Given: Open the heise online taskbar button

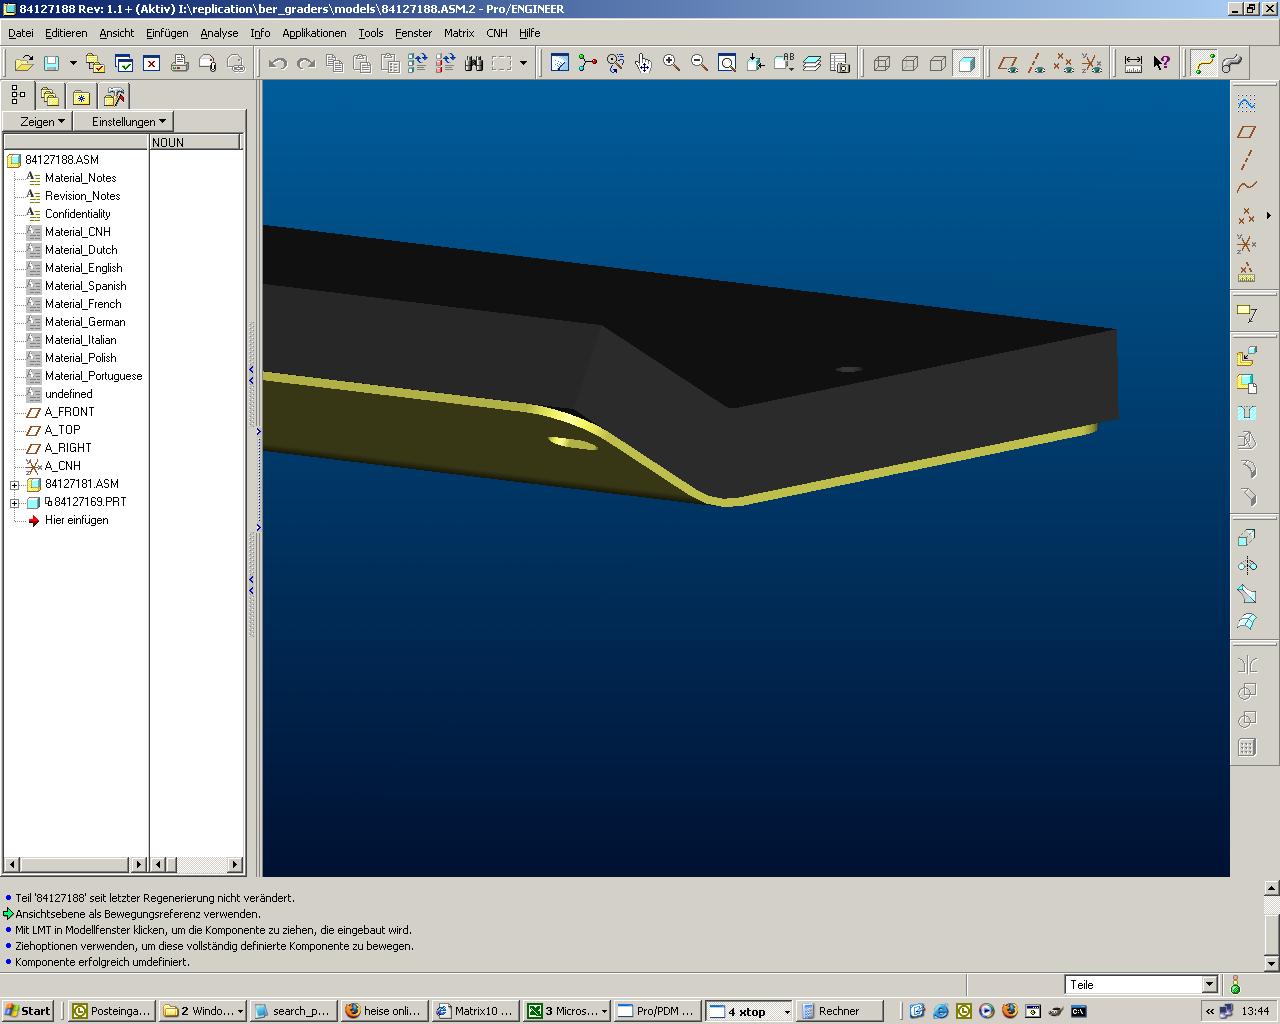Looking at the screenshot, I should click(383, 1011).
